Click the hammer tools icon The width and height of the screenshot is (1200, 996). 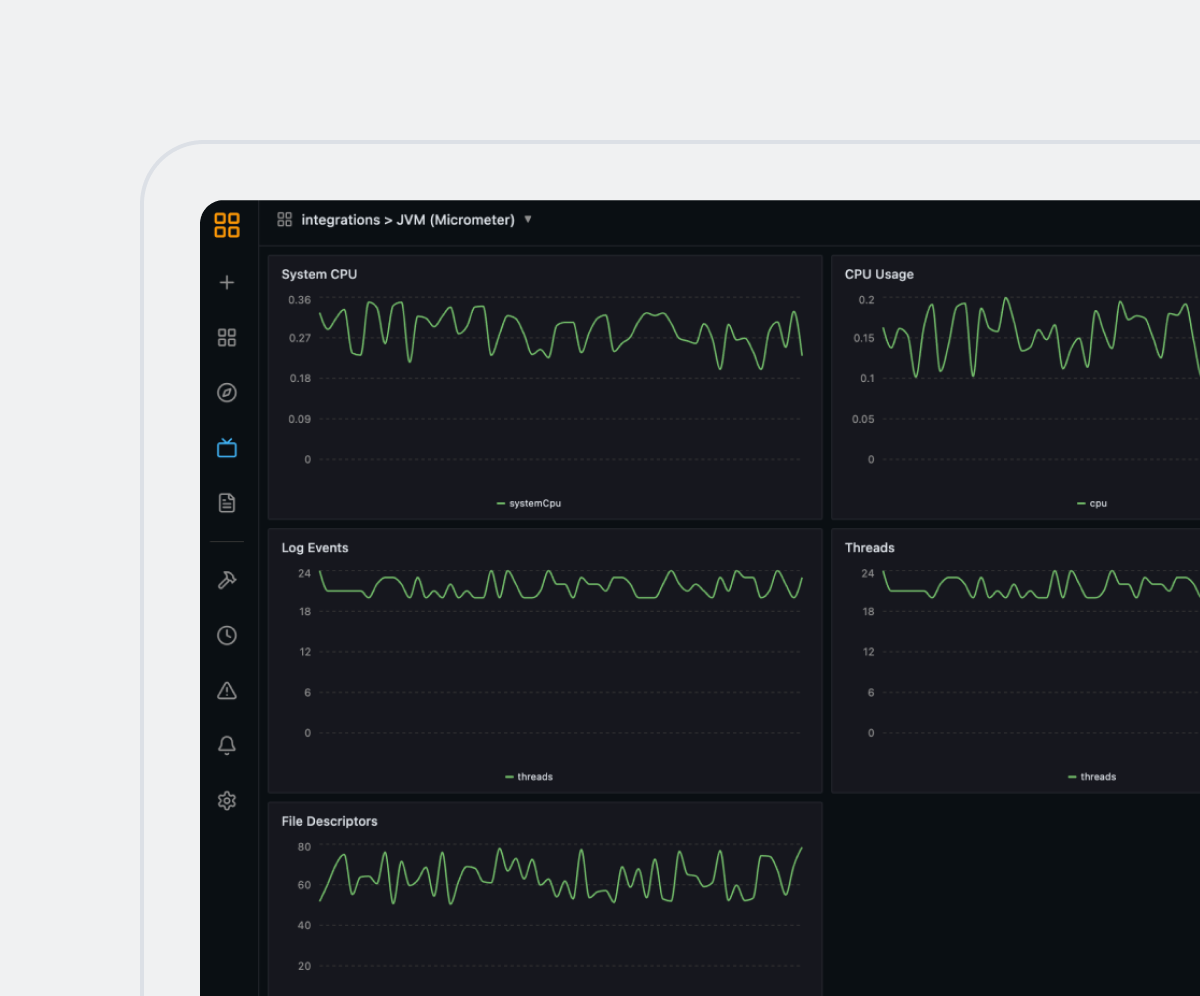227,580
